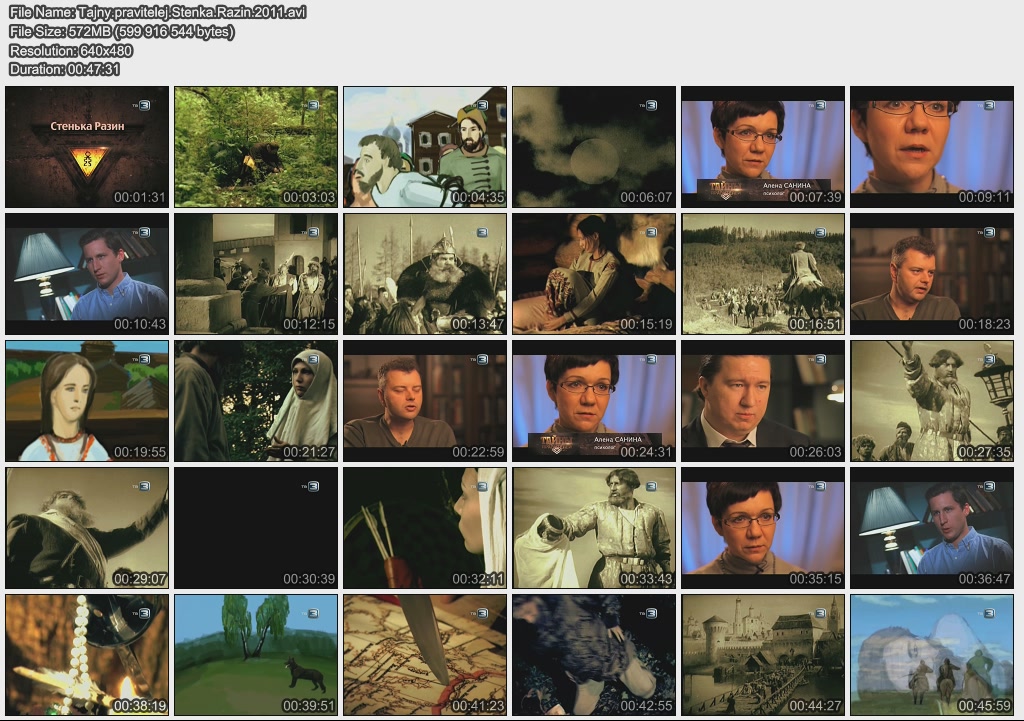Click the timestamp 00:45:59 on the last thumbnail
Screen dimensions: 1024x721
tap(984, 706)
